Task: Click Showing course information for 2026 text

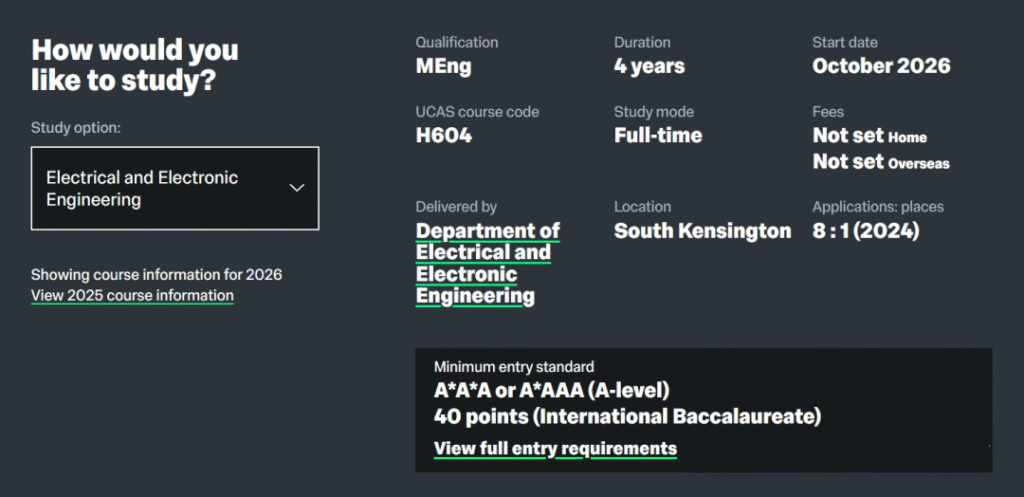Action: [x=156, y=274]
